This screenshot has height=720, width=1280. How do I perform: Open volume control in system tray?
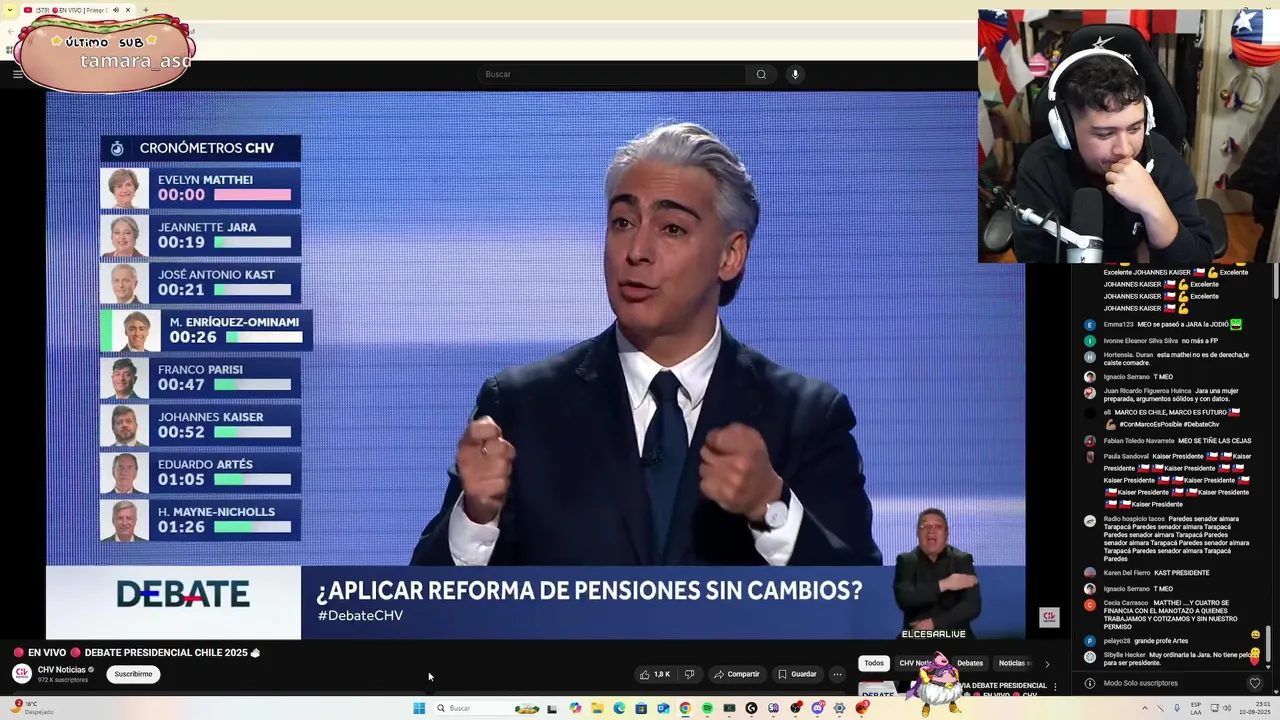(1227, 708)
